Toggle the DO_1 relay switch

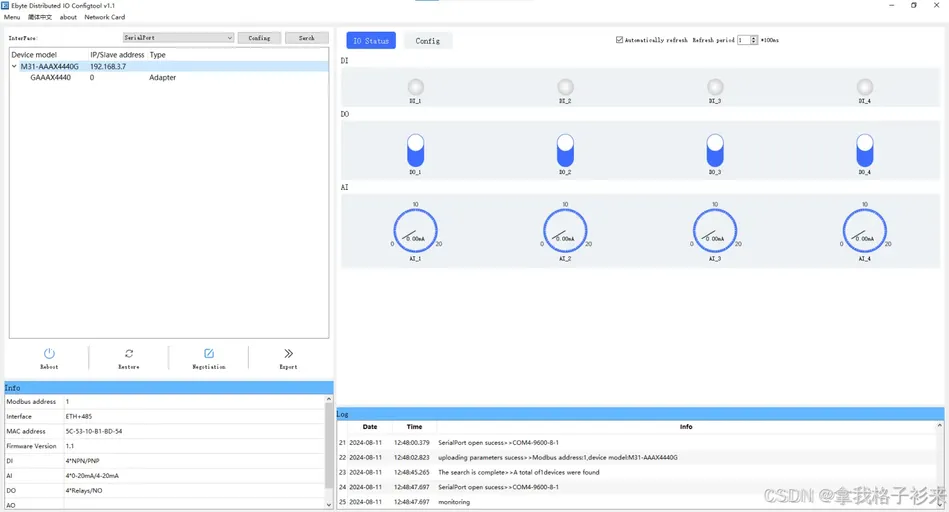click(415, 151)
